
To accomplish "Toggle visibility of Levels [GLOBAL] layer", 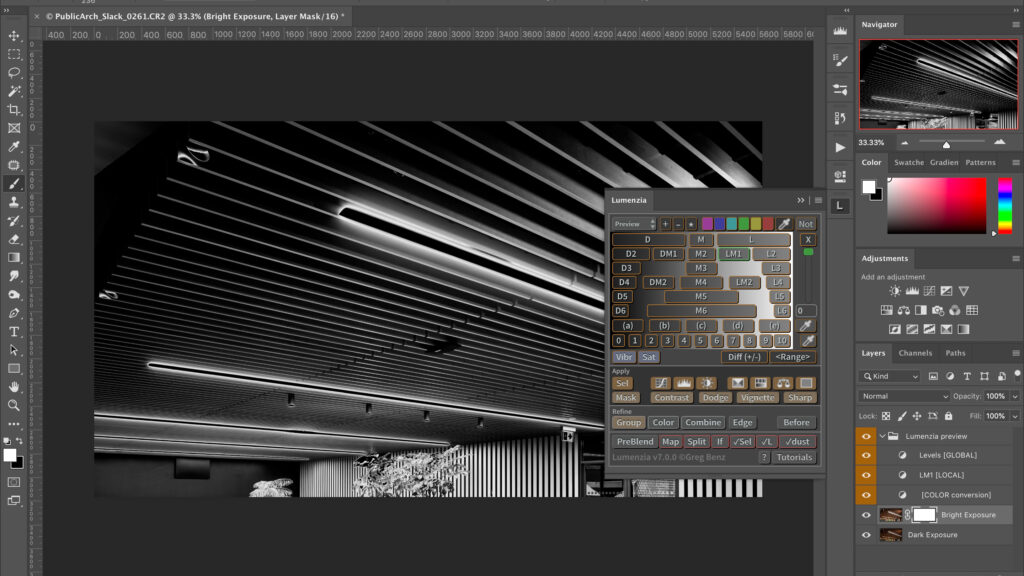I will pyautogui.click(x=866, y=455).
